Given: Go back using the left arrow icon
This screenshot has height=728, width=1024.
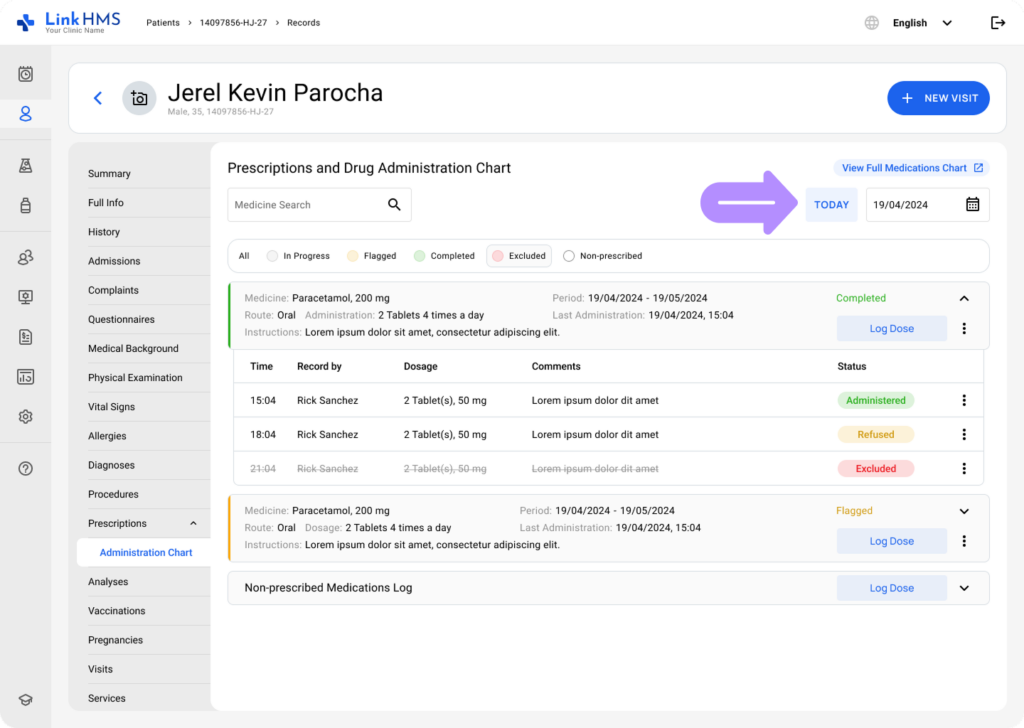Looking at the screenshot, I should pyautogui.click(x=97, y=98).
